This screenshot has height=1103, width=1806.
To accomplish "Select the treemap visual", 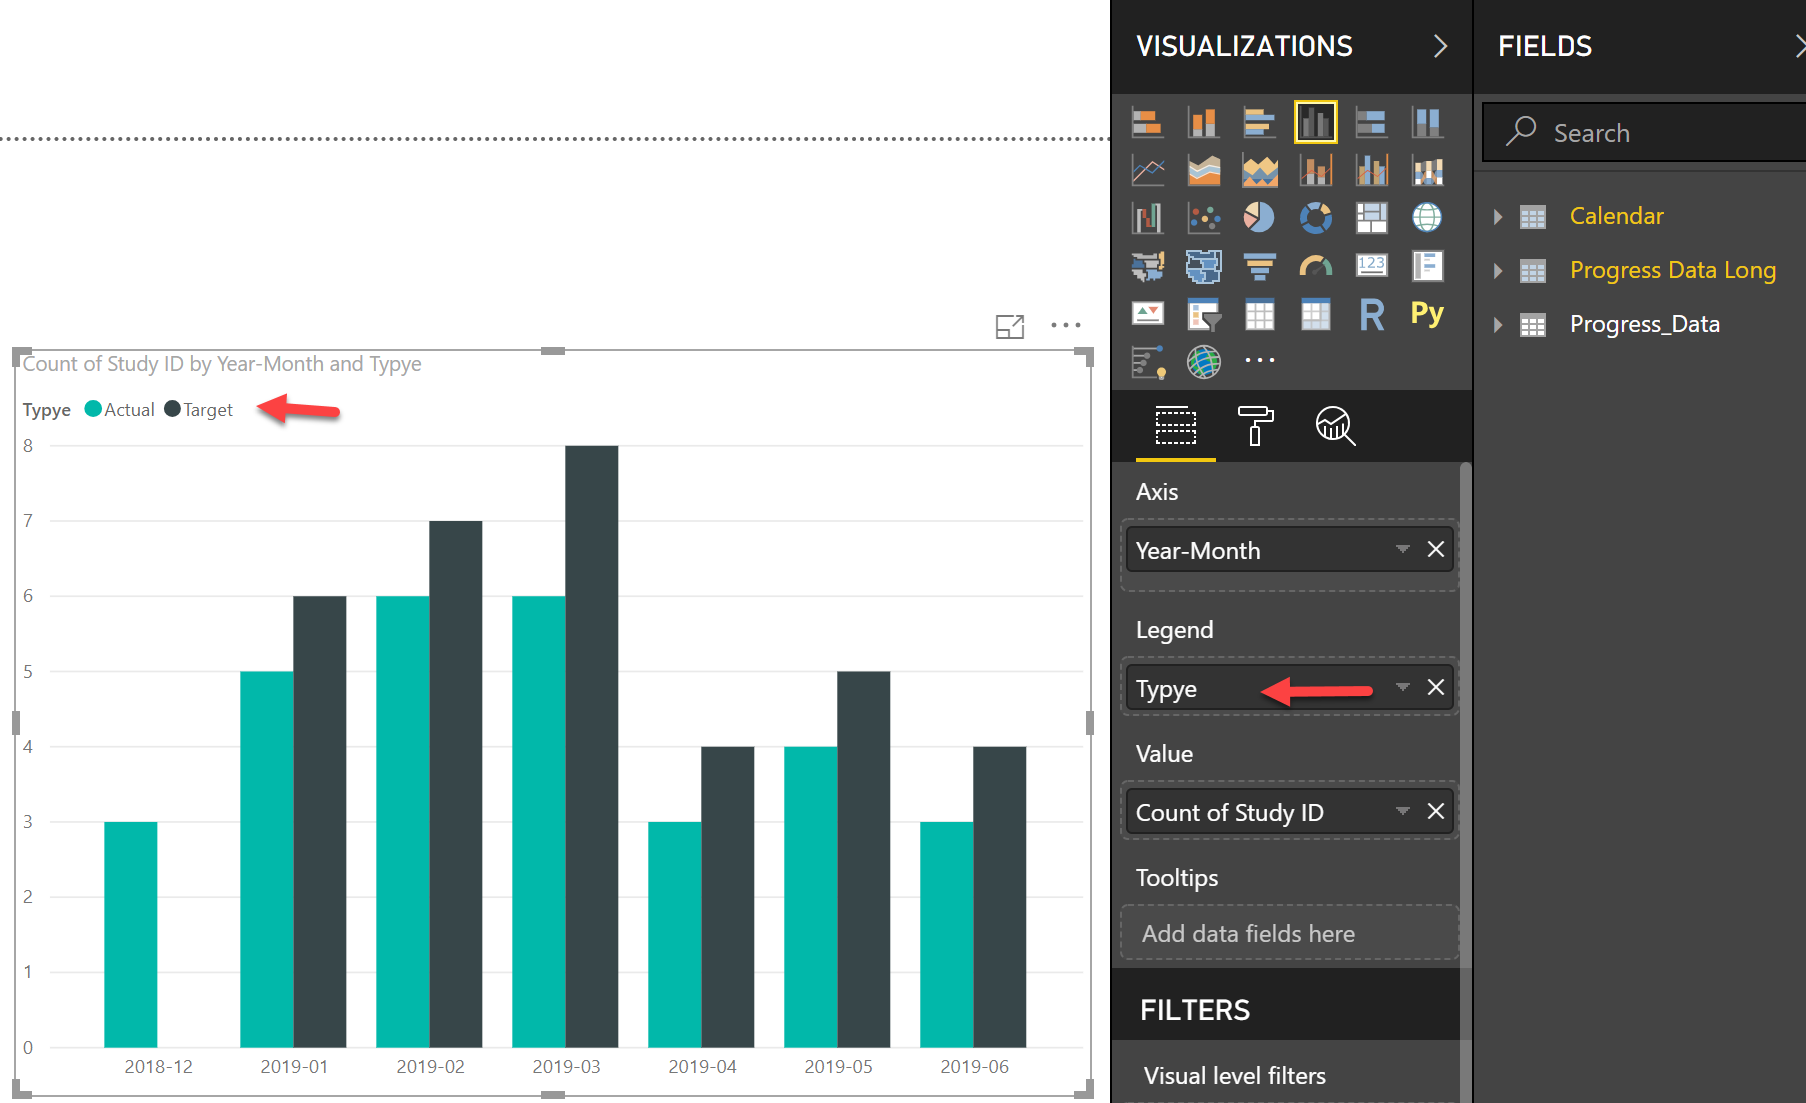I will pos(1371,218).
